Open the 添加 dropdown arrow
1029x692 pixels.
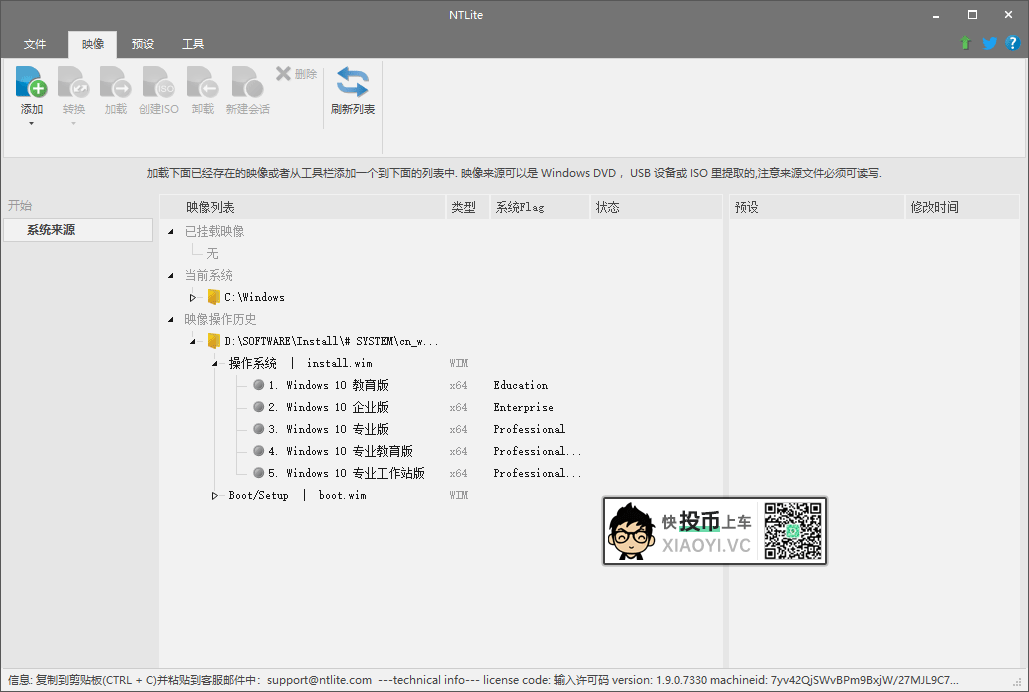click(x=31, y=123)
